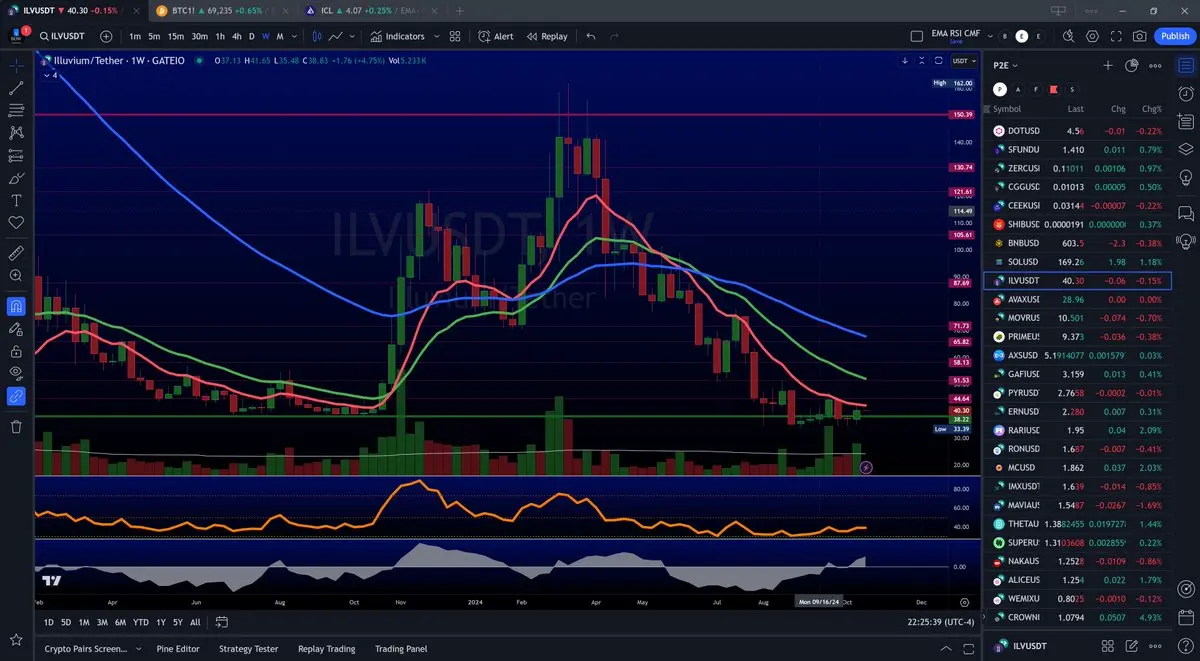Viewport: 1200px width, 661px height.
Task: Toggle stay in drawing mode
Action: coord(16,328)
